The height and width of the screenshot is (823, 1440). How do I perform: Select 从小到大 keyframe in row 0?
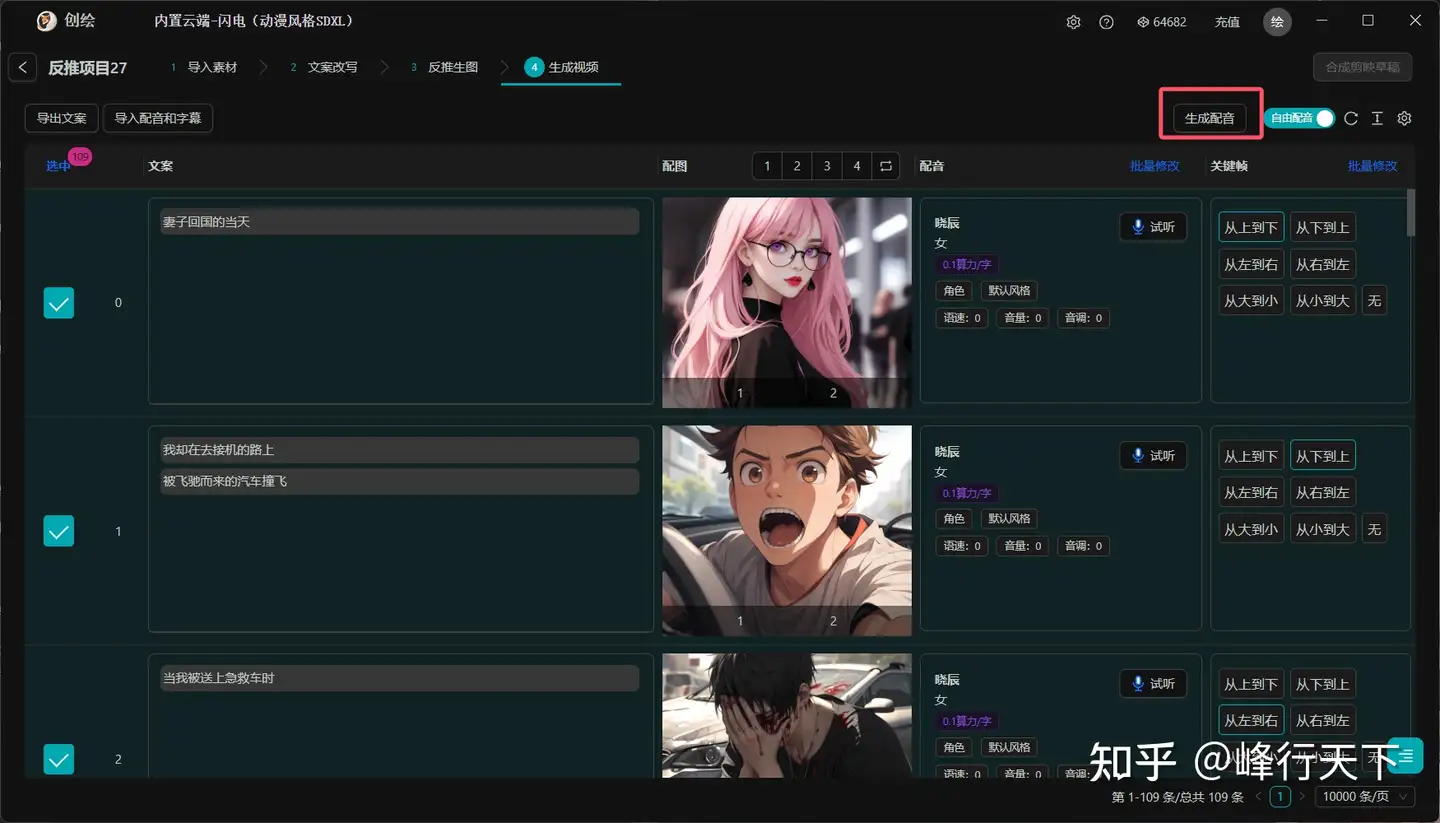point(1323,300)
